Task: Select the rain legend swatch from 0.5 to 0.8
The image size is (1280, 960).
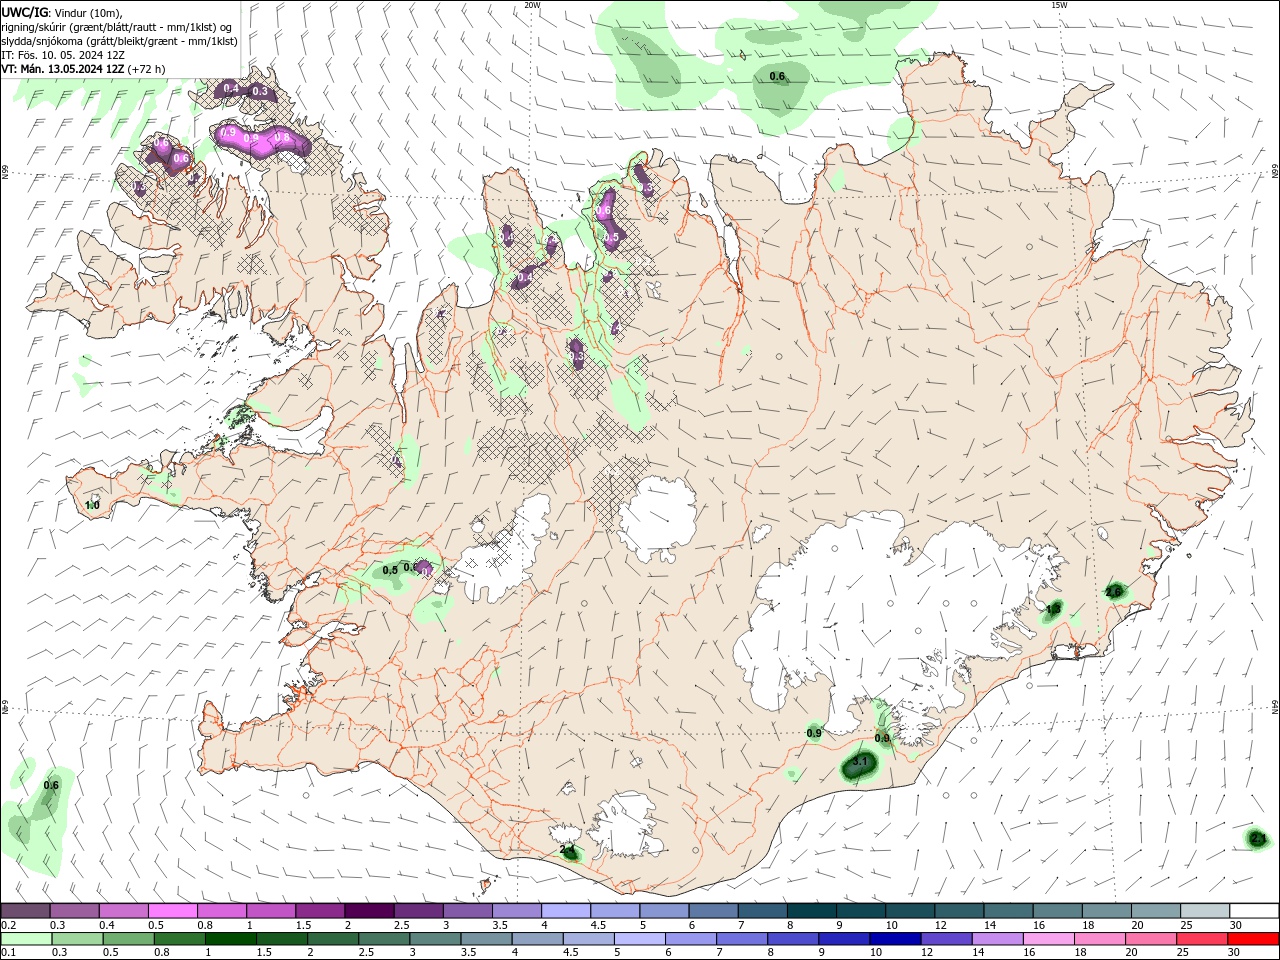Action: [129, 939]
